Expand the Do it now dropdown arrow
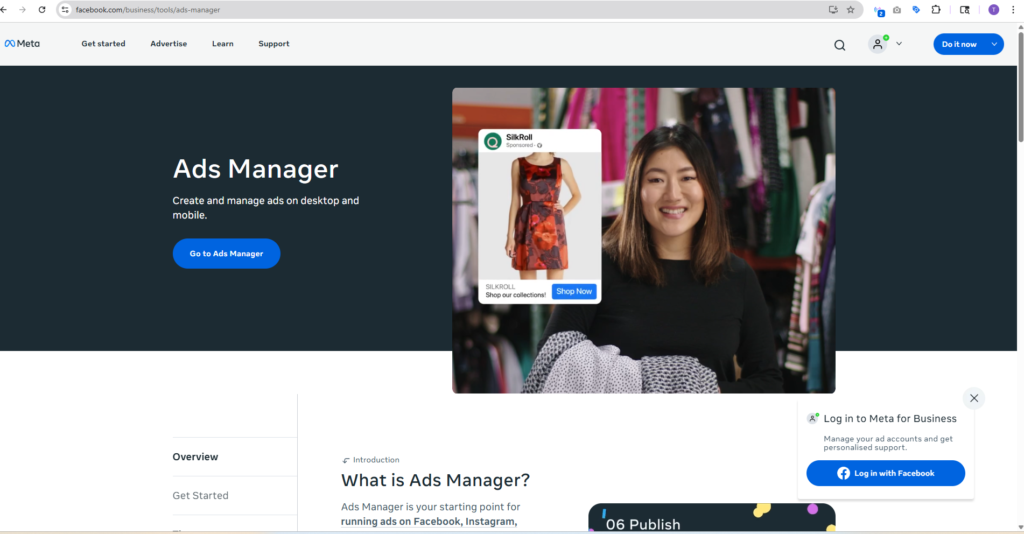This screenshot has height=534, width=1024. (x=994, y=44)
